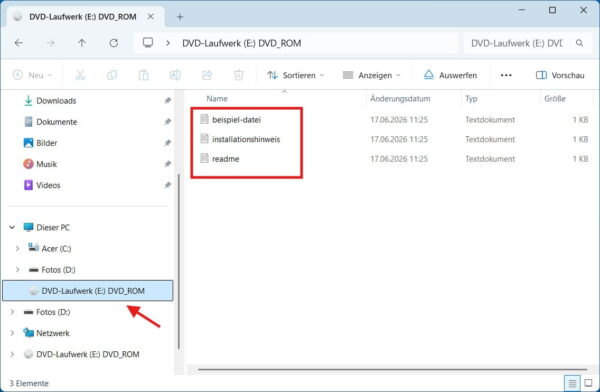Open Downloads in the sidebar

tap(56, 101)
